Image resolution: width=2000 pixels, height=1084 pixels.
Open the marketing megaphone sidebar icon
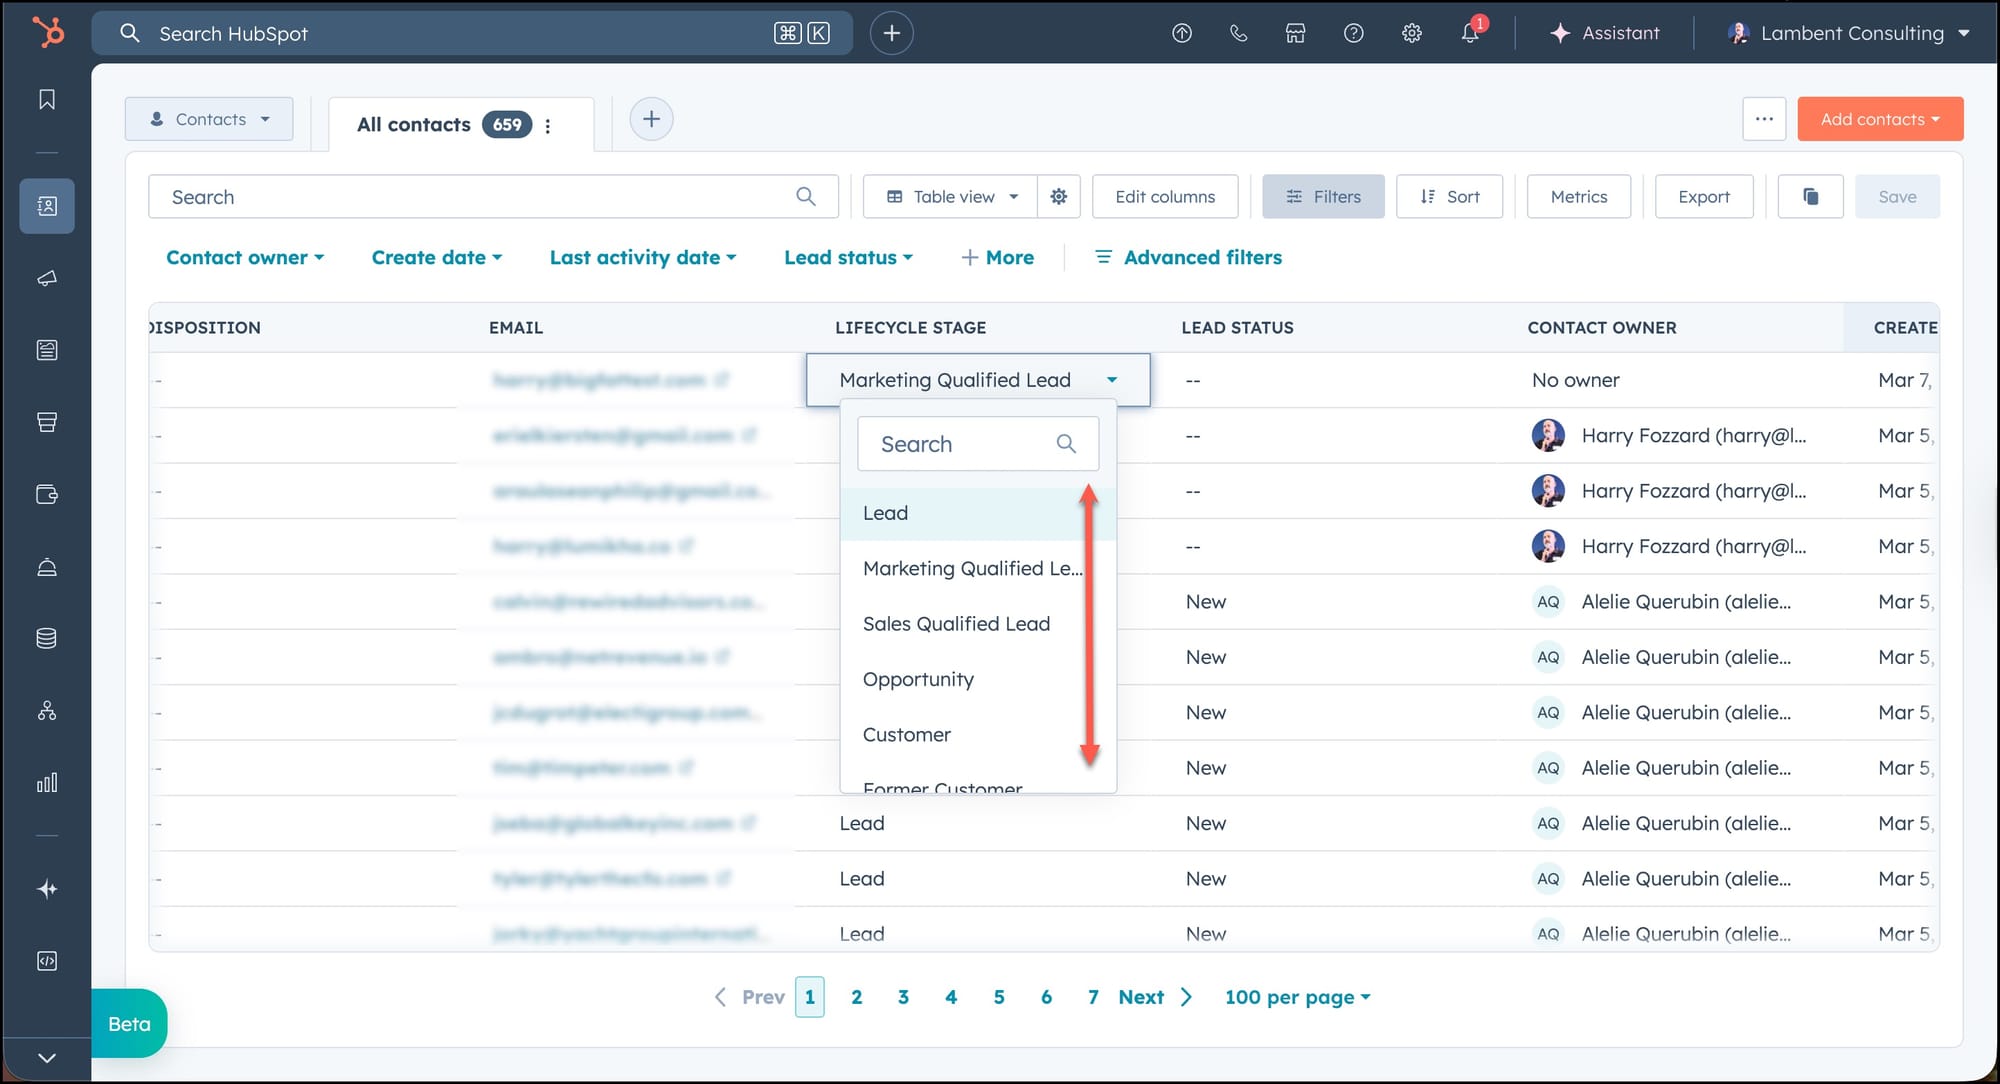pos(47,278)
